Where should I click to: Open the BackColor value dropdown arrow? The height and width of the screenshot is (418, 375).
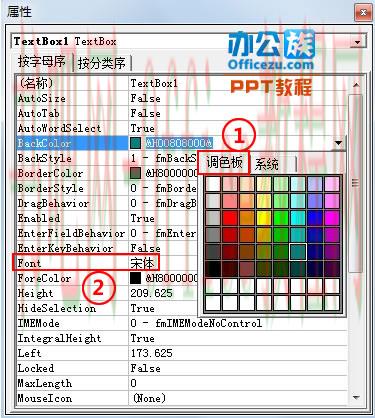pos(339,143)
